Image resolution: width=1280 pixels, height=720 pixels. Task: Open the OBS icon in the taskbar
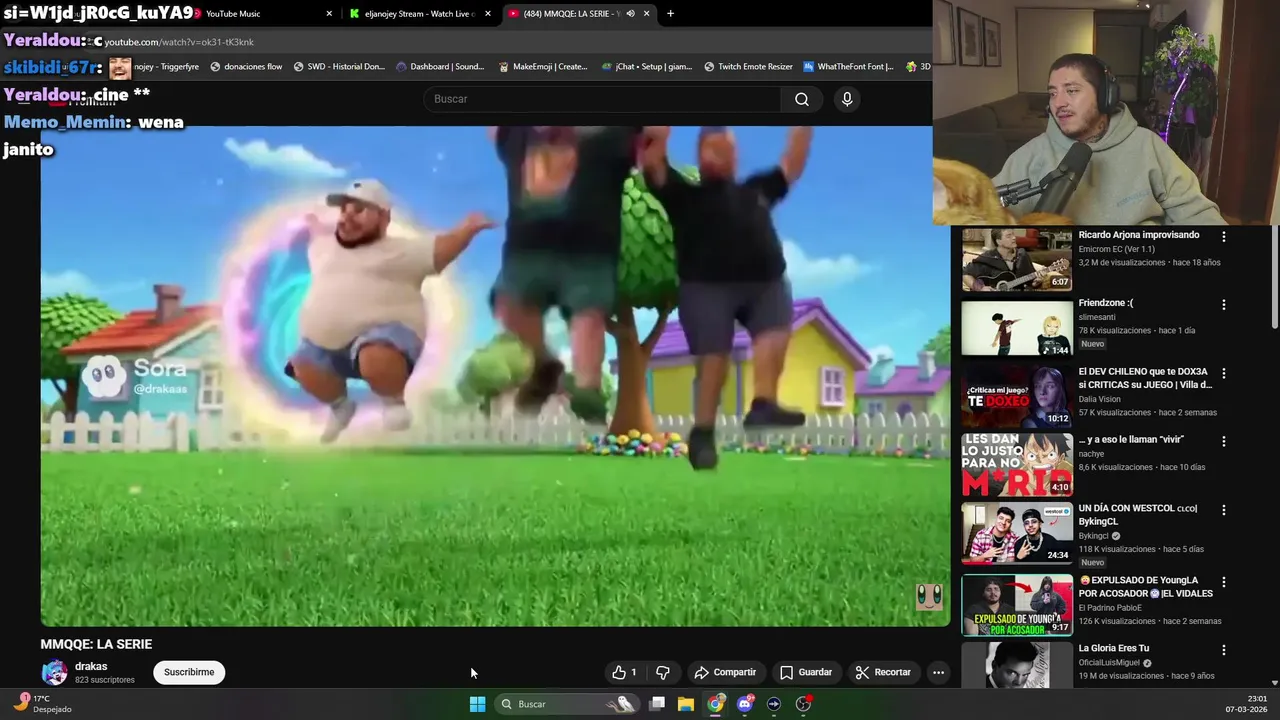tap(803, 704)
